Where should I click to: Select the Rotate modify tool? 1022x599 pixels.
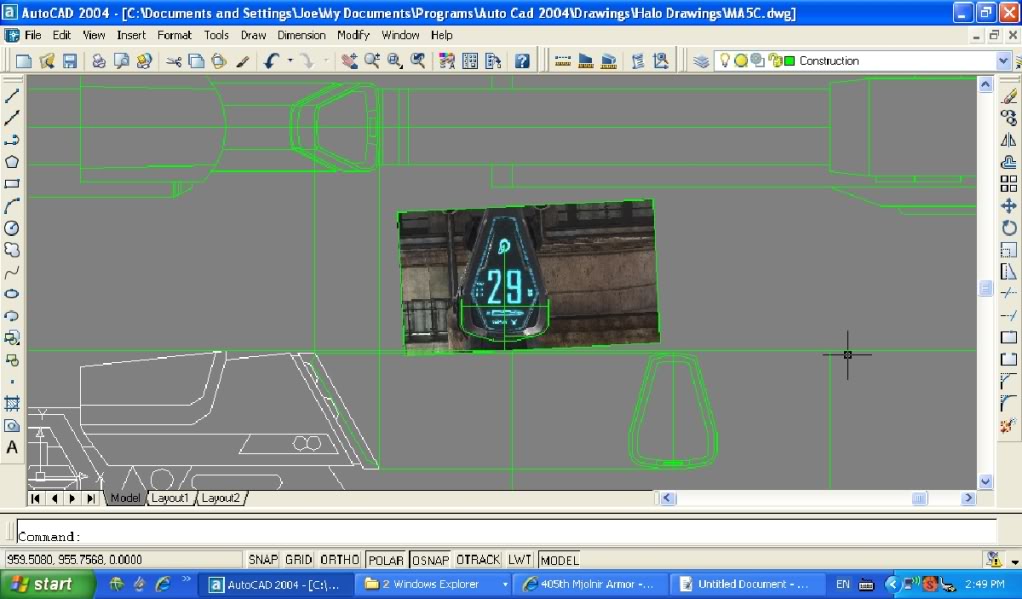pyautogui.click(x=1008, y=228)
